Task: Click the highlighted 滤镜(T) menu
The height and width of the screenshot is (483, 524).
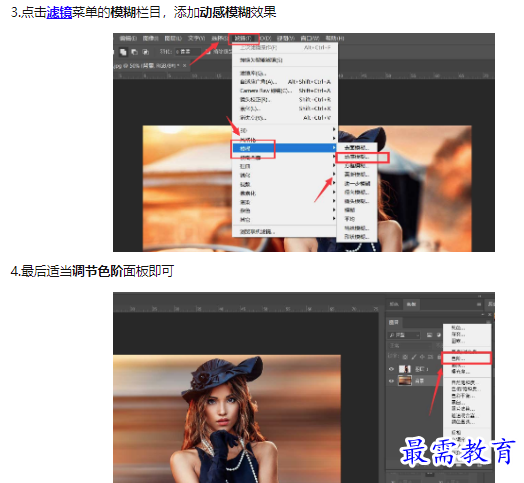Action: point(243,39)
